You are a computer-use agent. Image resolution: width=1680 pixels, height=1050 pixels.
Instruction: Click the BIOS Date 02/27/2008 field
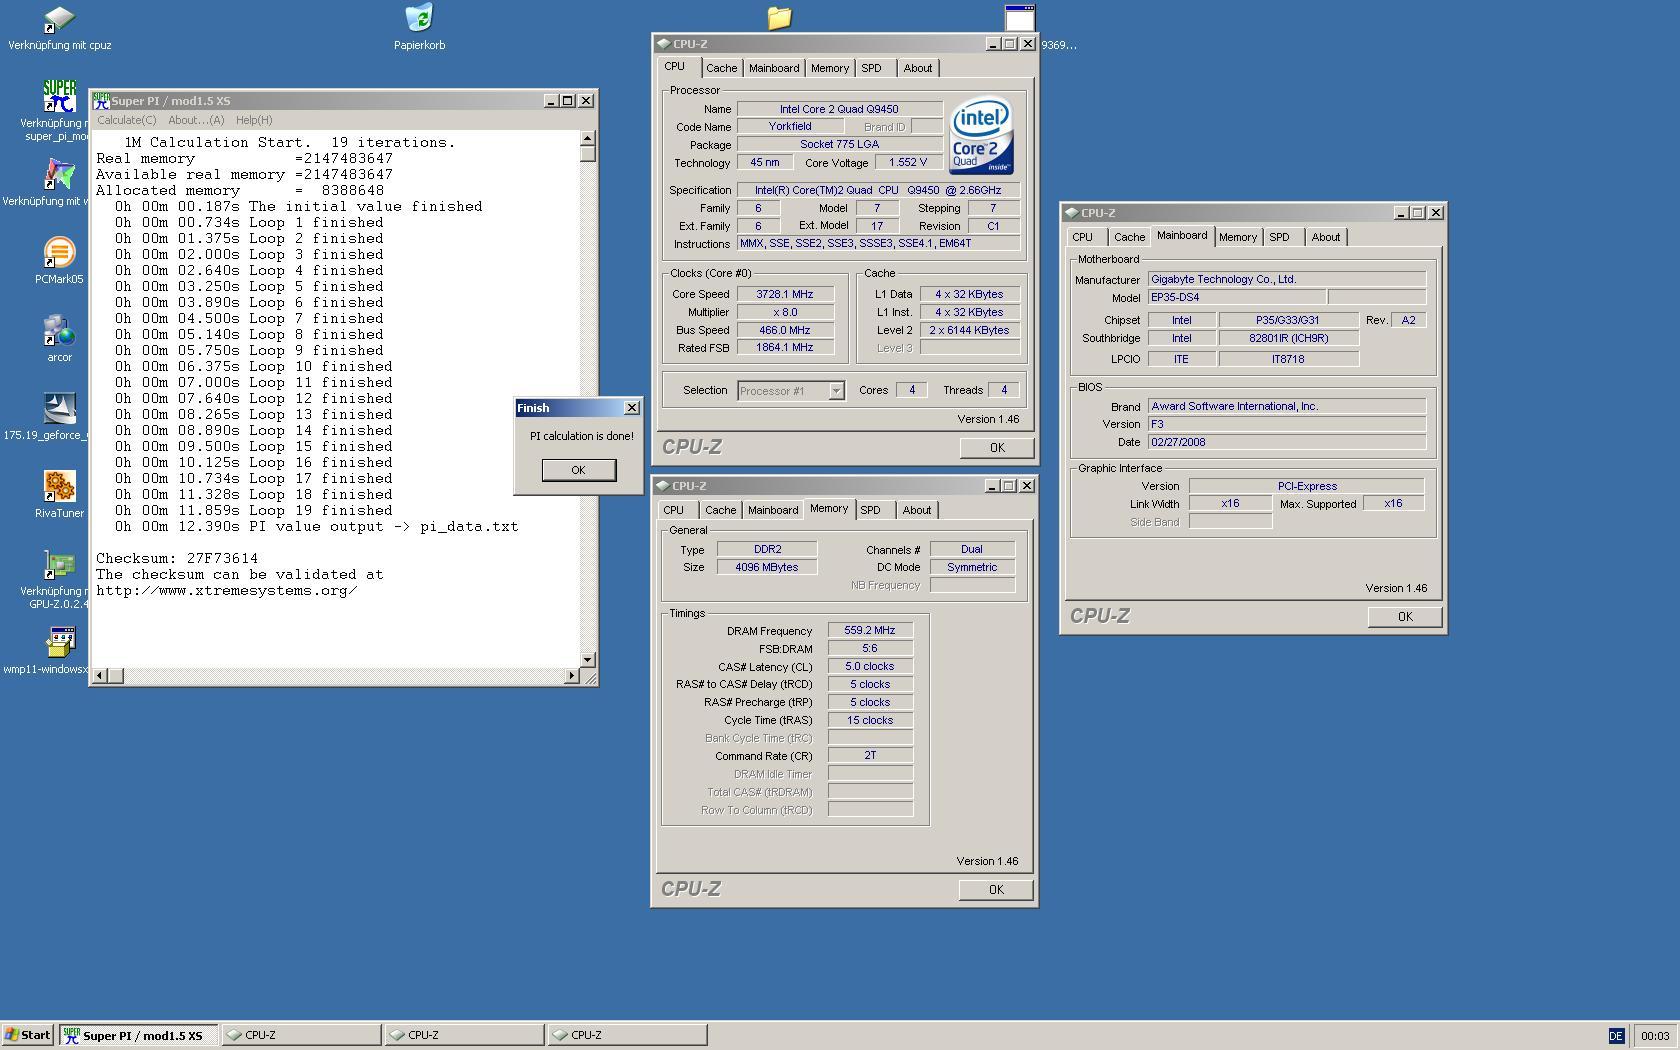1287,442
